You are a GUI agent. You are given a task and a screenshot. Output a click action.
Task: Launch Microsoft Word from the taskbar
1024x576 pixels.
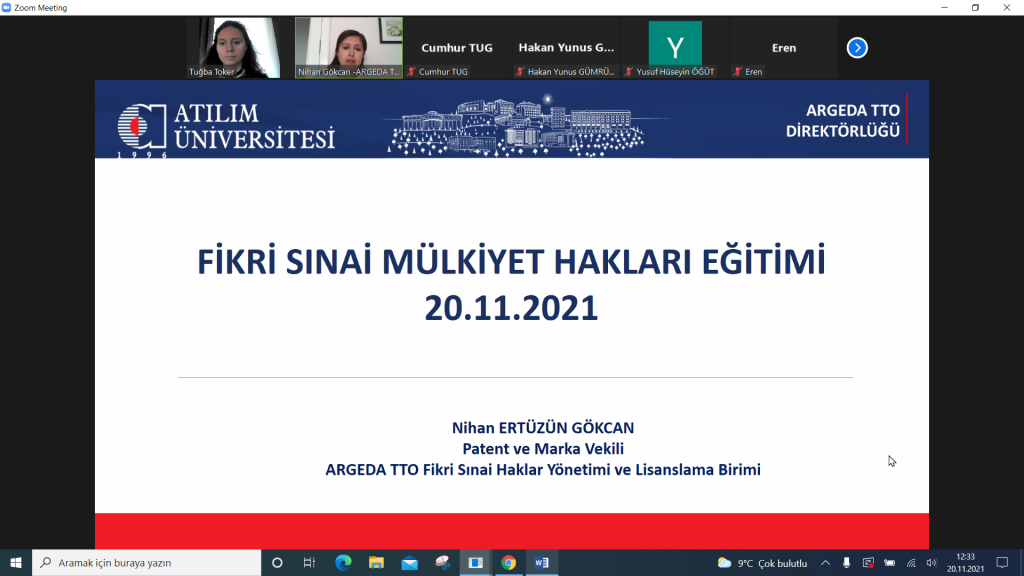click(x=542, y=562)
